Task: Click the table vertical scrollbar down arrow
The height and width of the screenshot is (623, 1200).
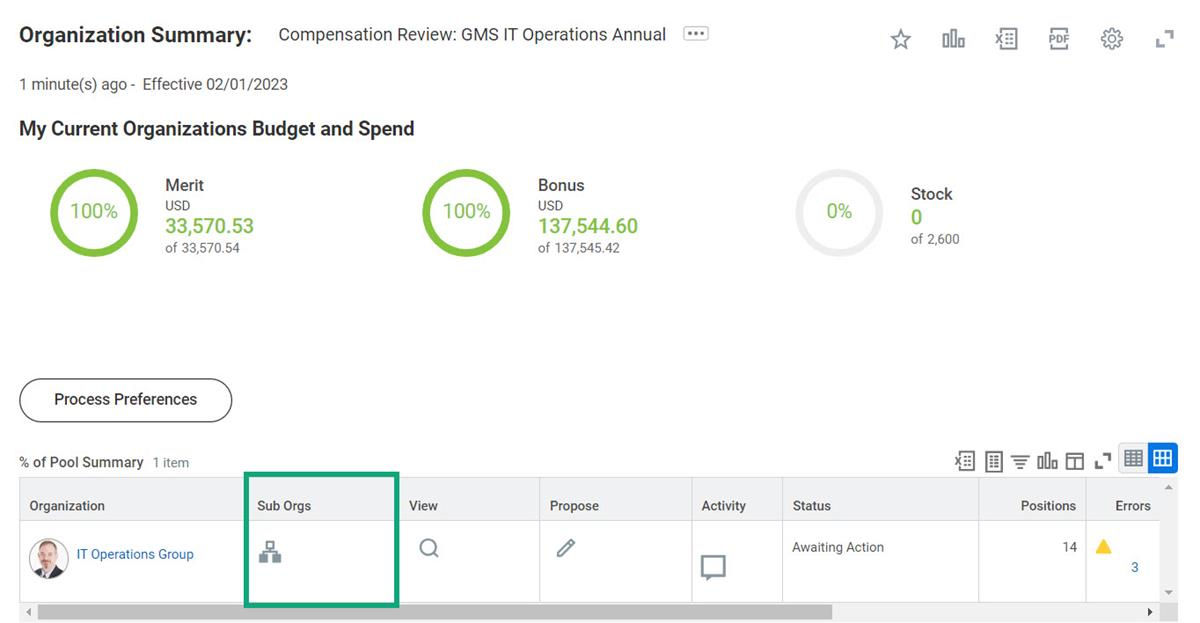Action: tap(1171, 595)
